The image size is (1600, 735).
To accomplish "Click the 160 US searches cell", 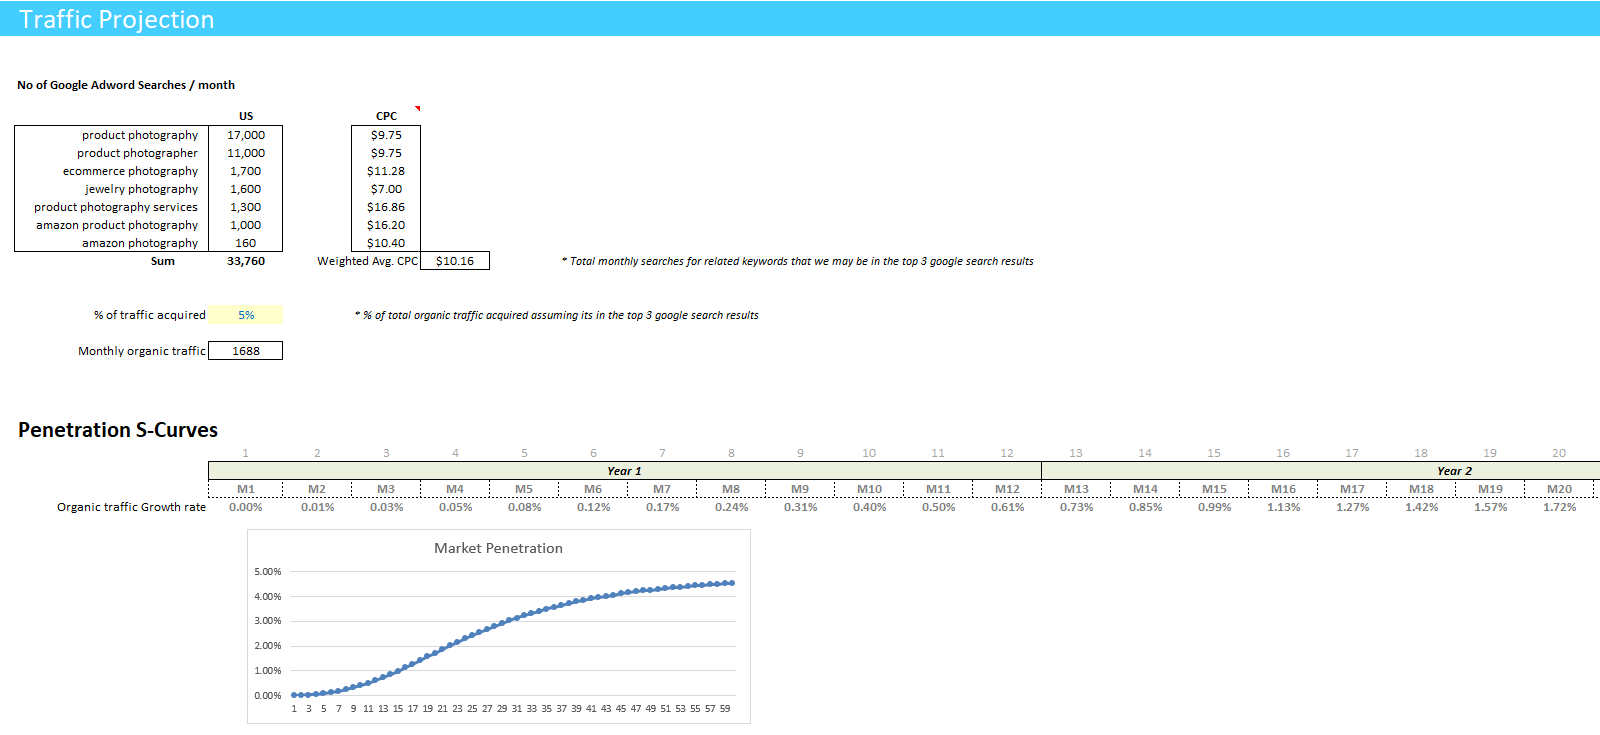I will (246, 243).
